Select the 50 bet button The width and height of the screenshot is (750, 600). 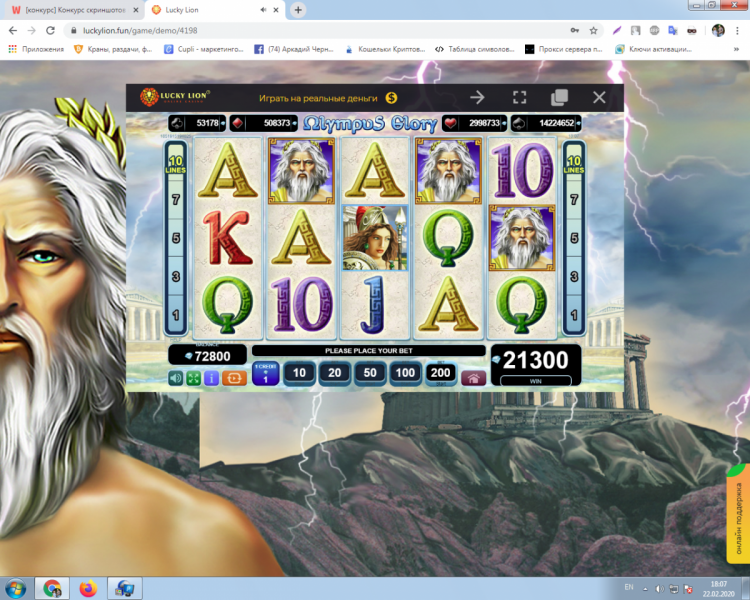369,374
